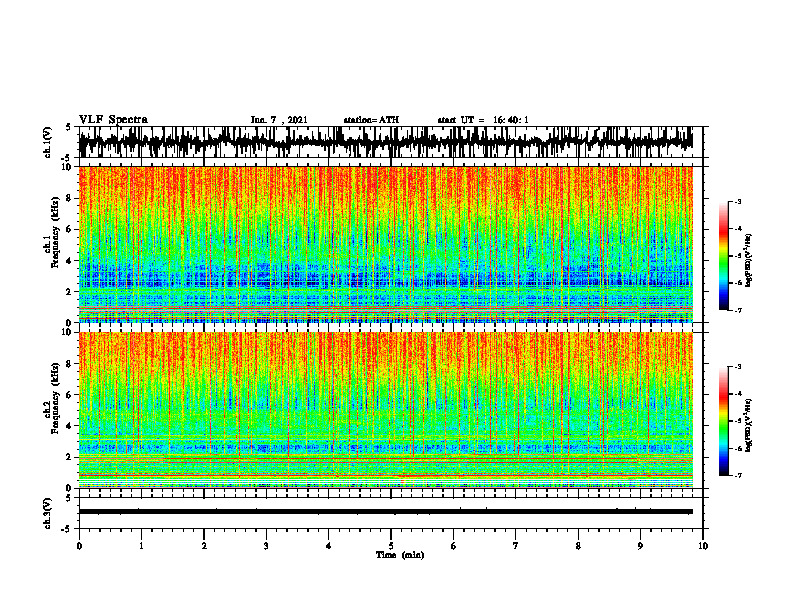Click the "Time (min)" axis title
Viewport: 792px width, 612px height.
pos(400,555)
